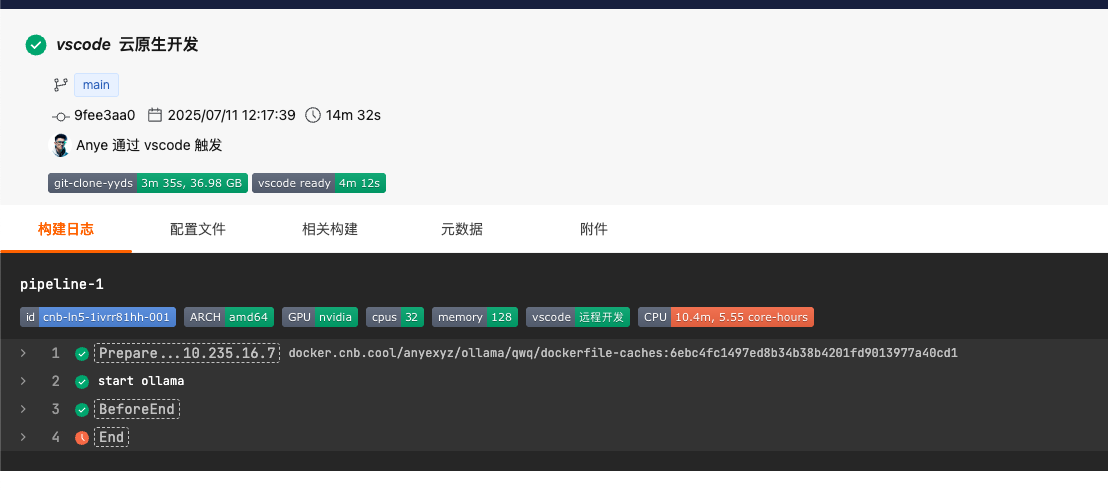Open the 相关构建 tab
Screen dimensions: 1108x490
point(330,229)
